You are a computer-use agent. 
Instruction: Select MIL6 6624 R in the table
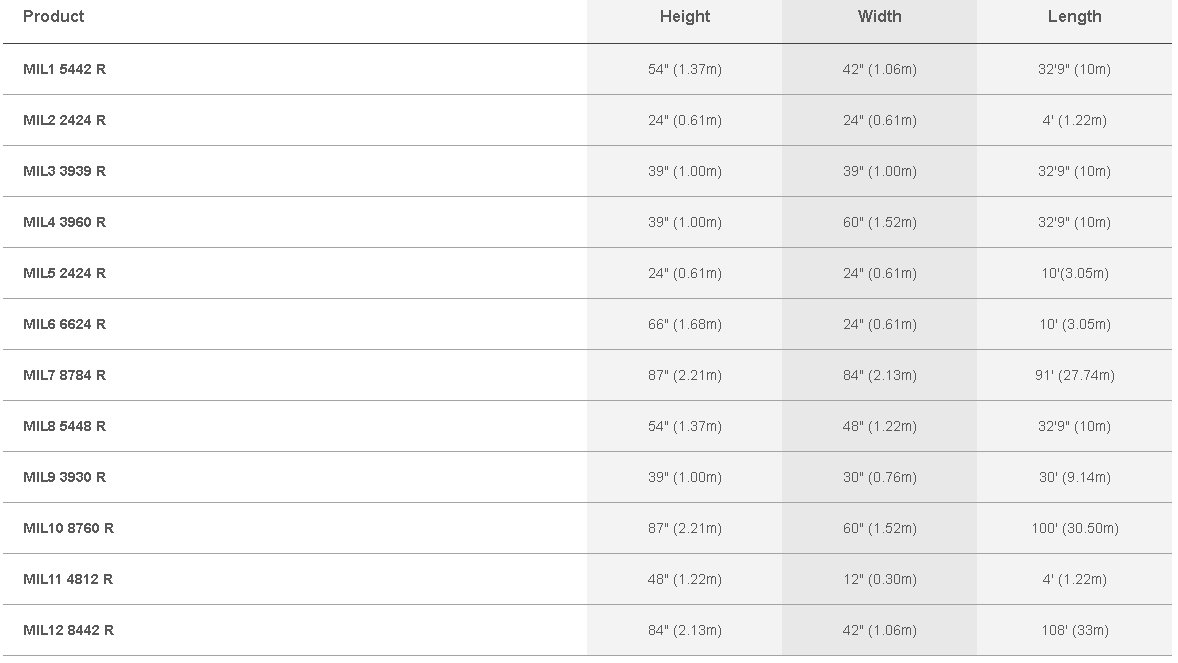(64, 324)
